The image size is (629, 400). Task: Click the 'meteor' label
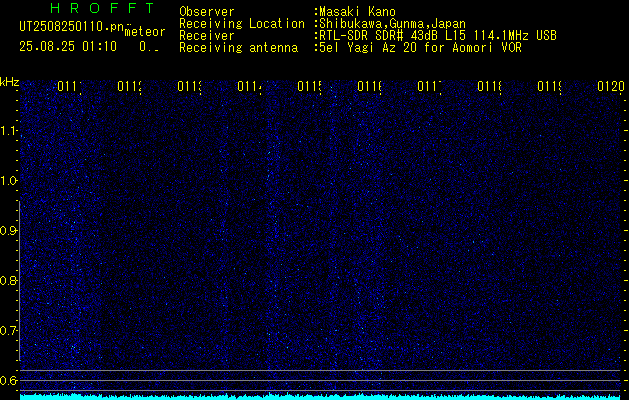145,32
